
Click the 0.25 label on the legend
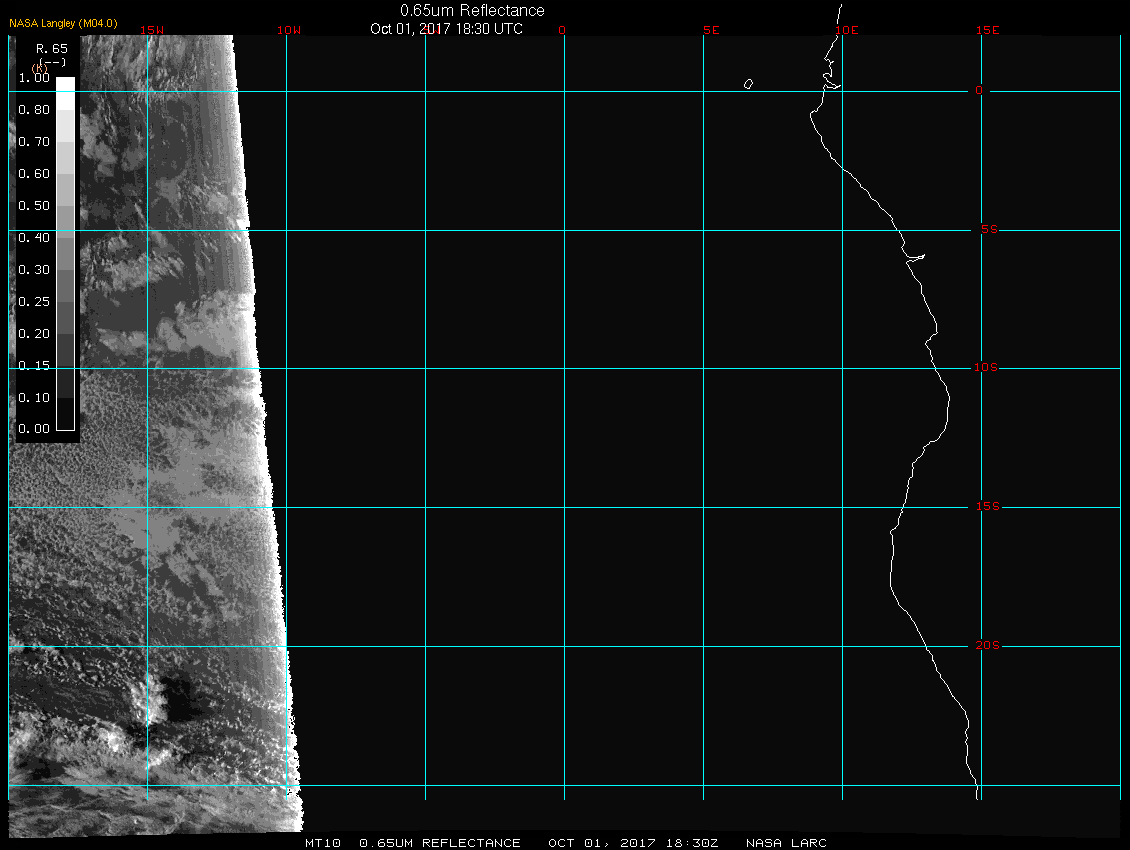pyautogui.click(x=34, y=301)
